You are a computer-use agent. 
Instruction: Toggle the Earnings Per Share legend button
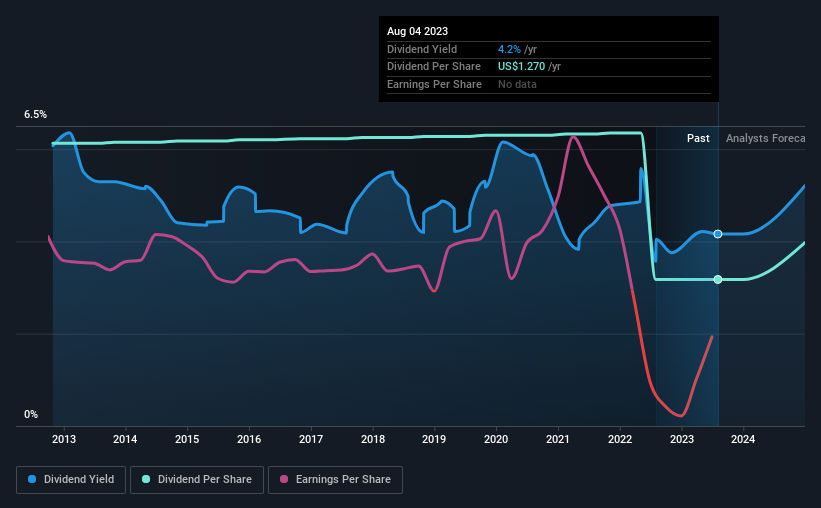click(335, 480)
